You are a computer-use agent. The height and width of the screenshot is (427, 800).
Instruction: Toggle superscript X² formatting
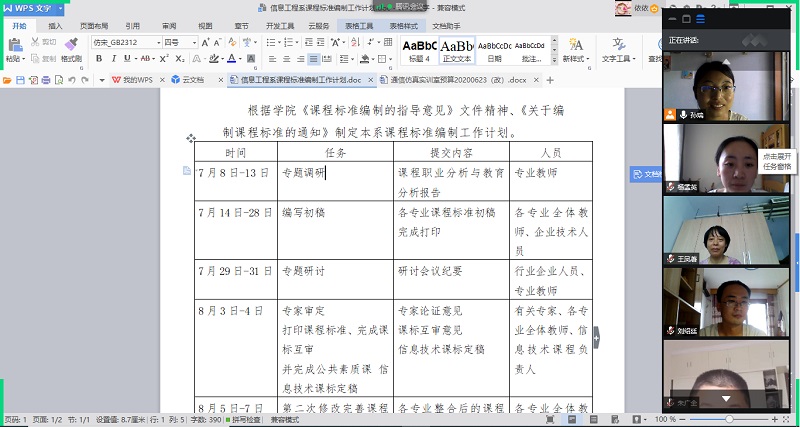point(164,59)
